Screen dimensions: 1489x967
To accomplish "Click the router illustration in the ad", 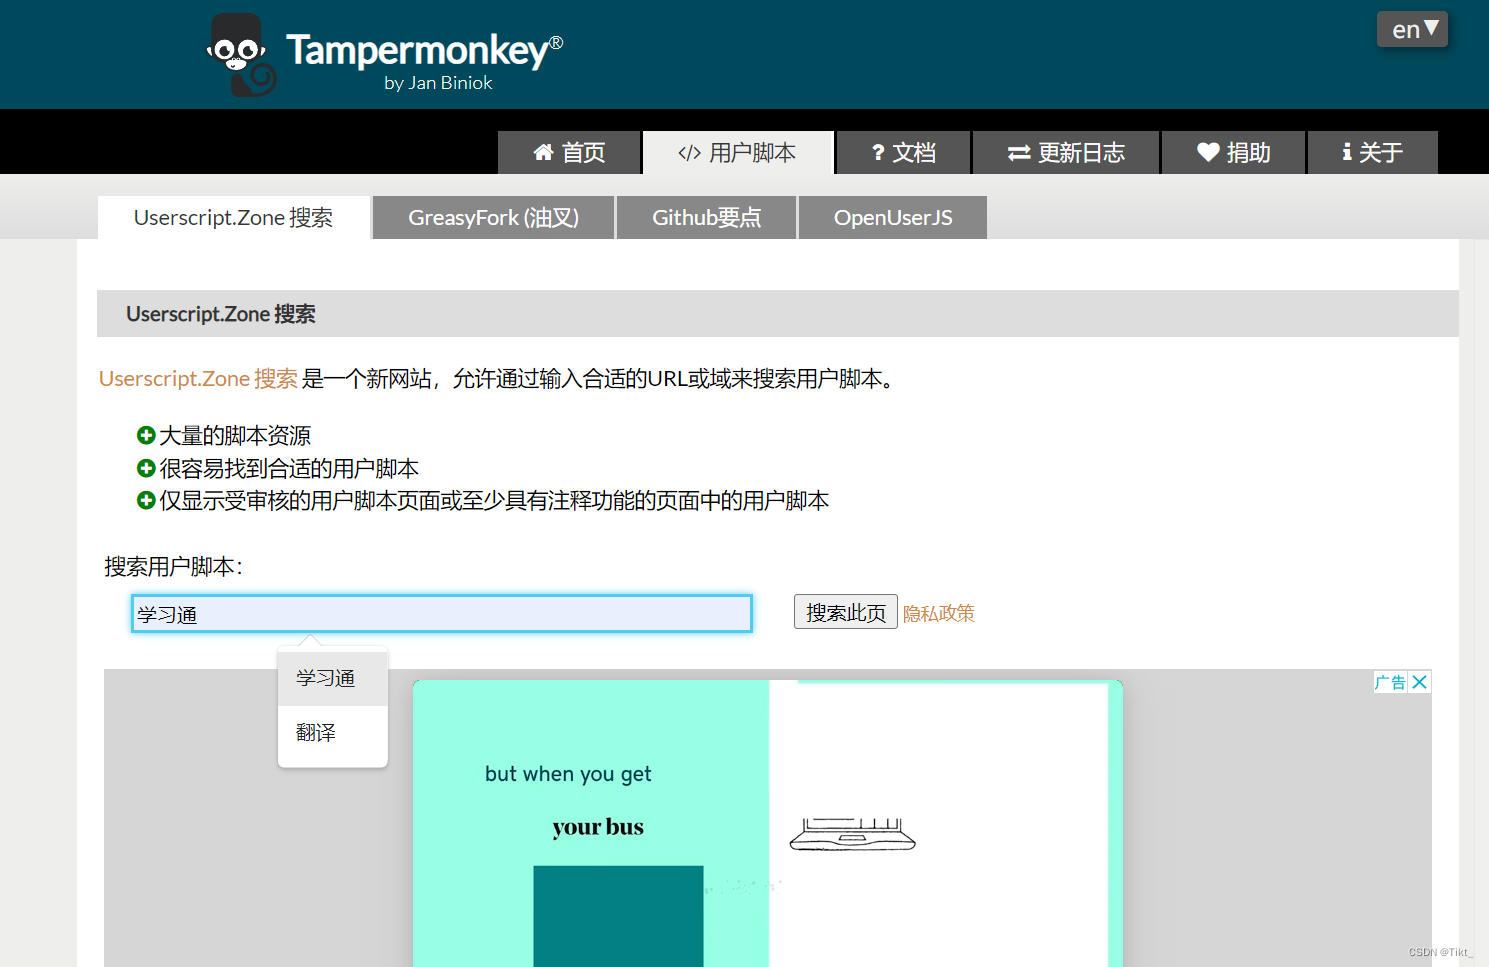I will pyautogui.click(x=852, y=834).
